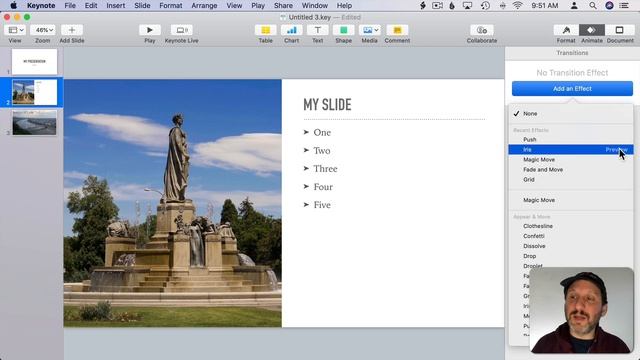The height and width of the screenshot is (360, 640).
Task: Click the Untitled 3.key window title
Action: tap(310, 17)
